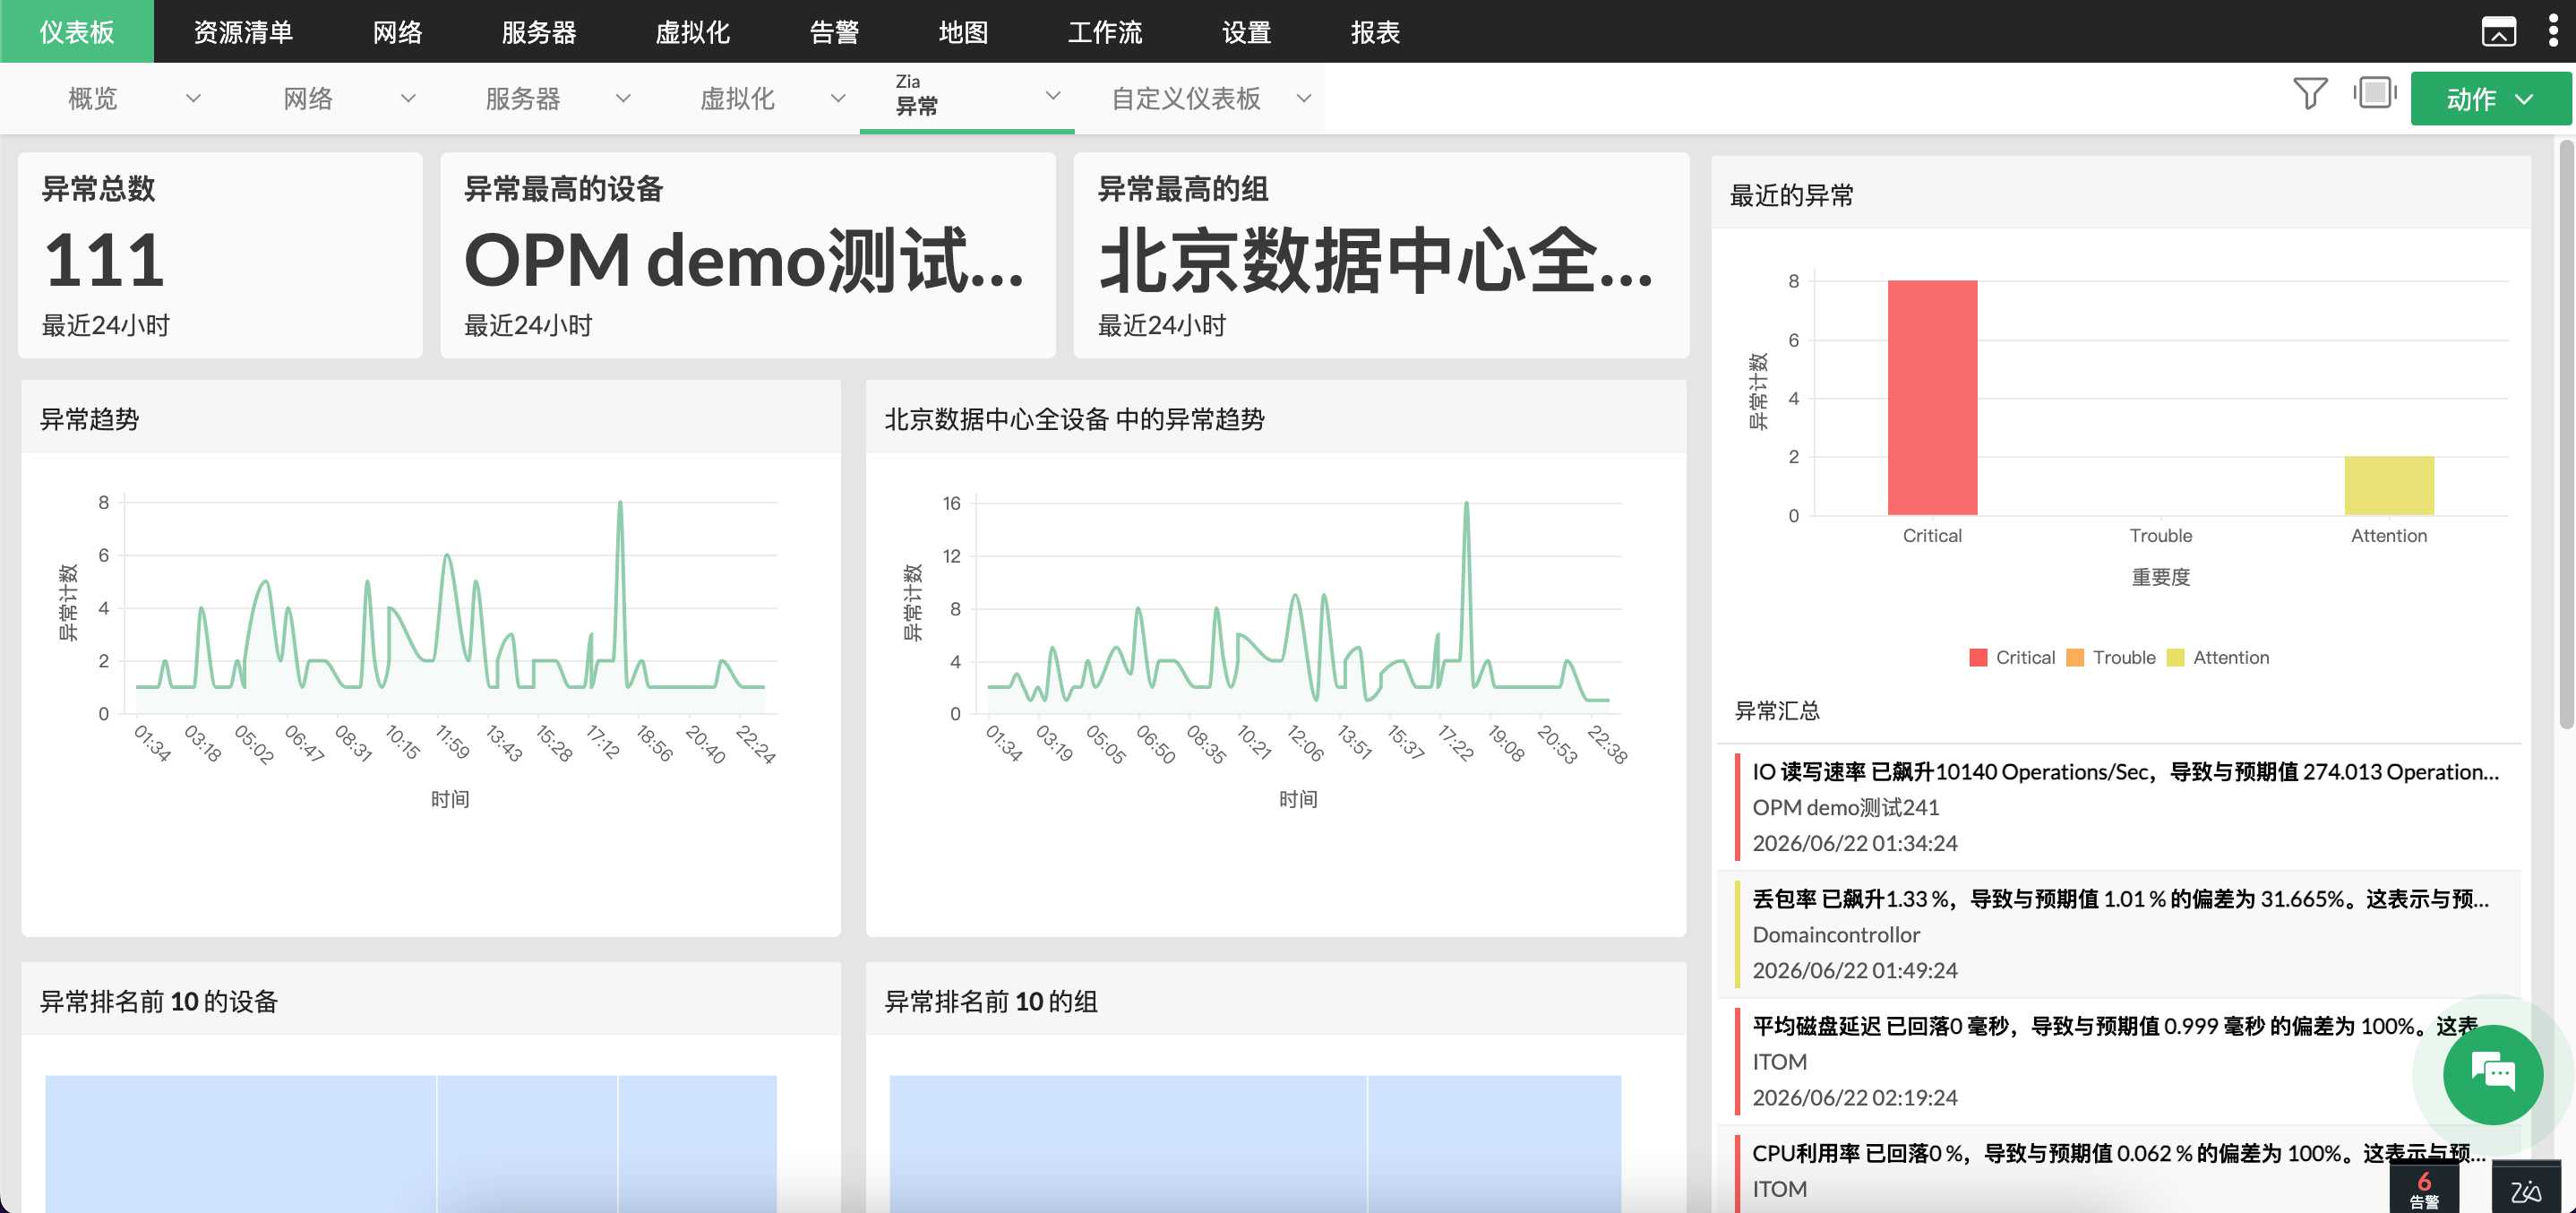The height and width of the screenshot is (1213, 2576).
Task: Open the 告警 top menu
Action: click(x=834, y=32)
